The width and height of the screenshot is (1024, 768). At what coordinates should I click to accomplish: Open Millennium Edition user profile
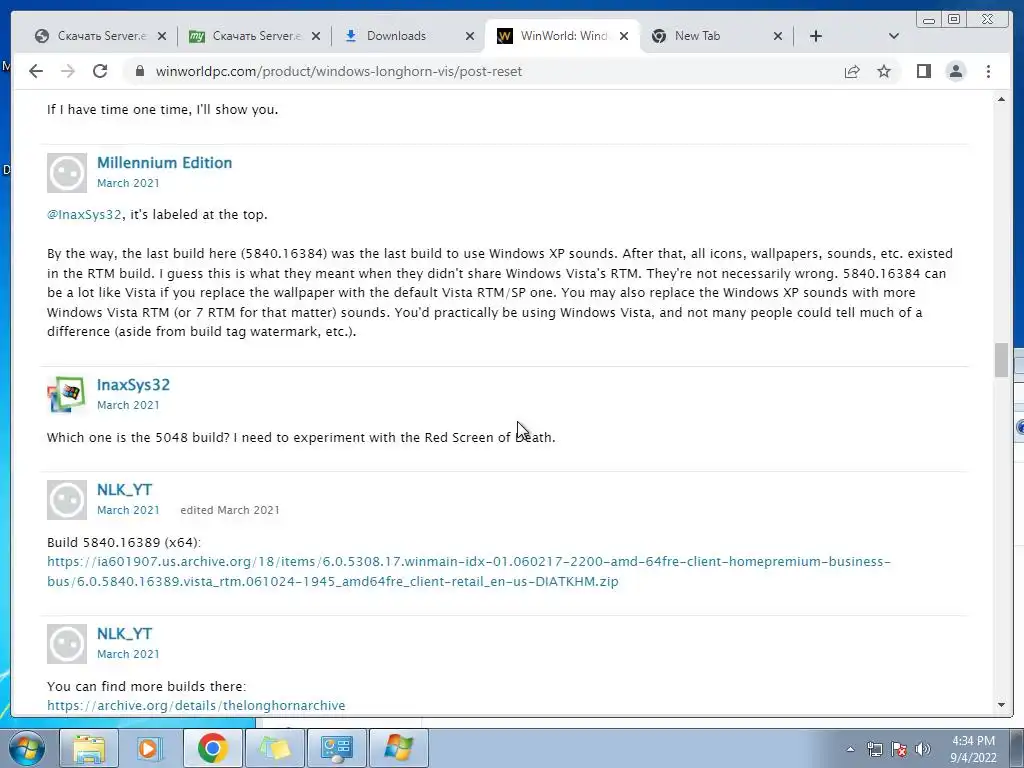[165, 163]
